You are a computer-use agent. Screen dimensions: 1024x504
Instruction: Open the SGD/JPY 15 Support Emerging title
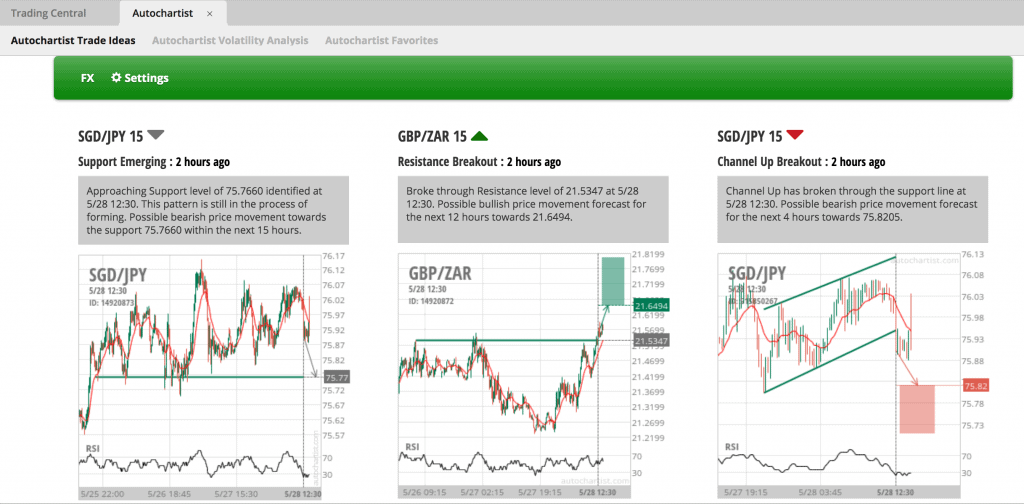pyautogui.click(x=110, y=136)
